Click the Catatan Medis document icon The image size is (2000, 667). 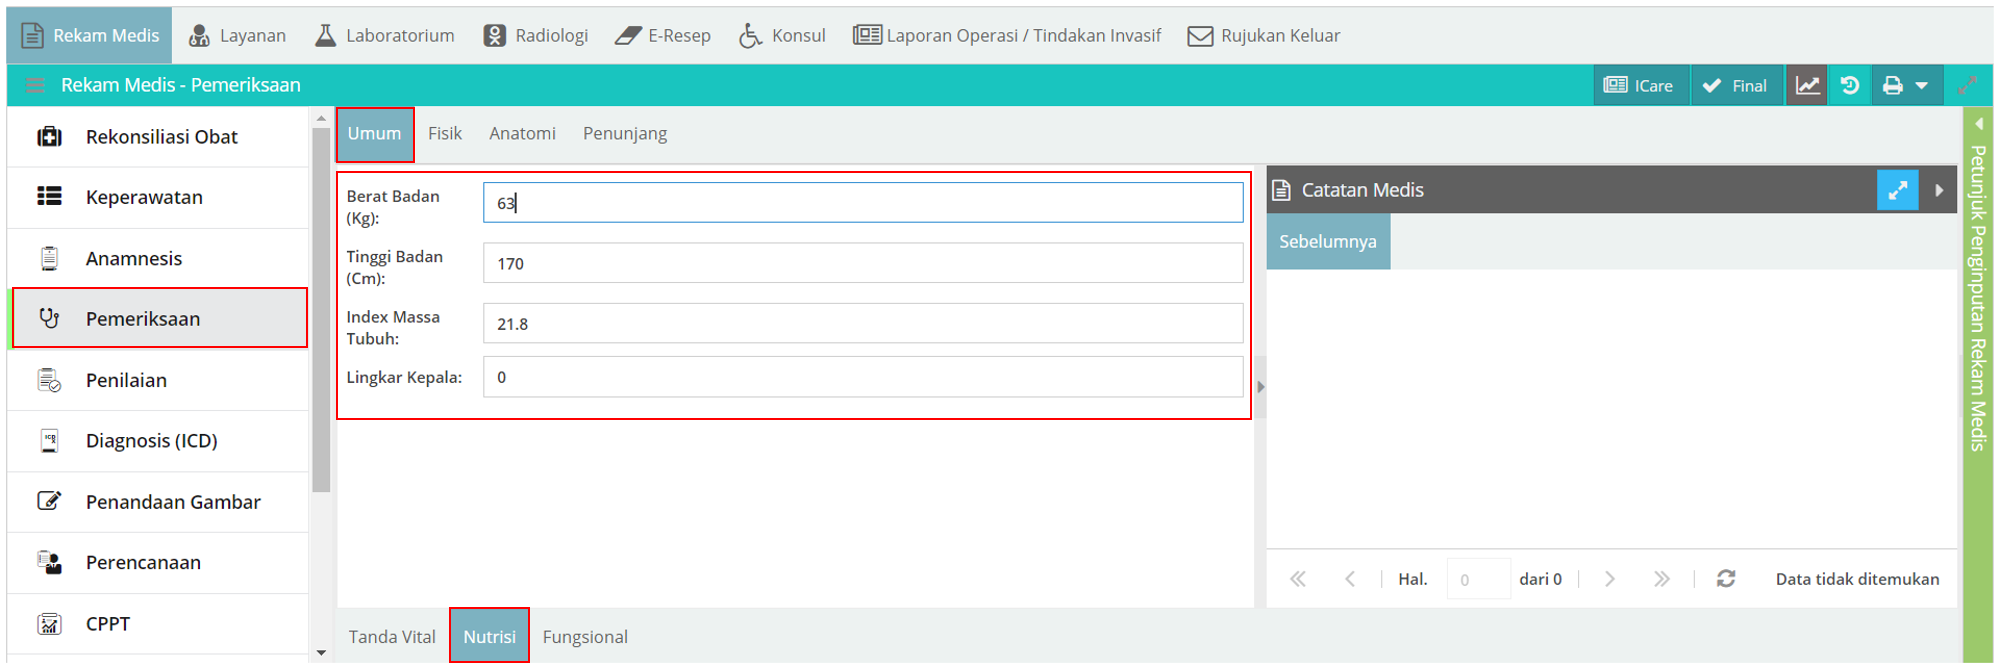click(x=1281, y=190)
